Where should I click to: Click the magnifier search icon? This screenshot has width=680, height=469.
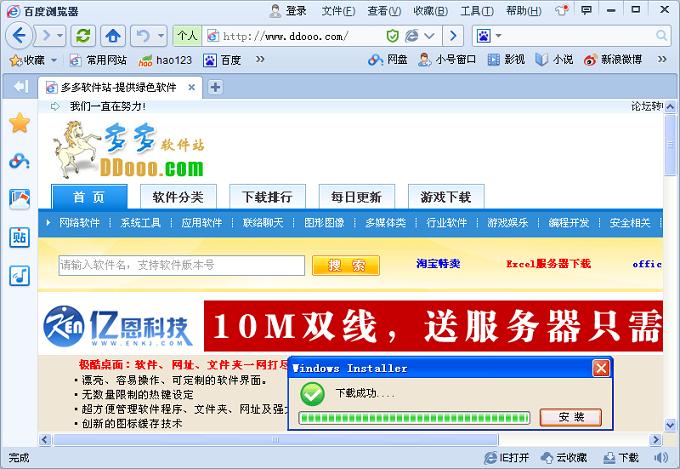coord(661,36)
